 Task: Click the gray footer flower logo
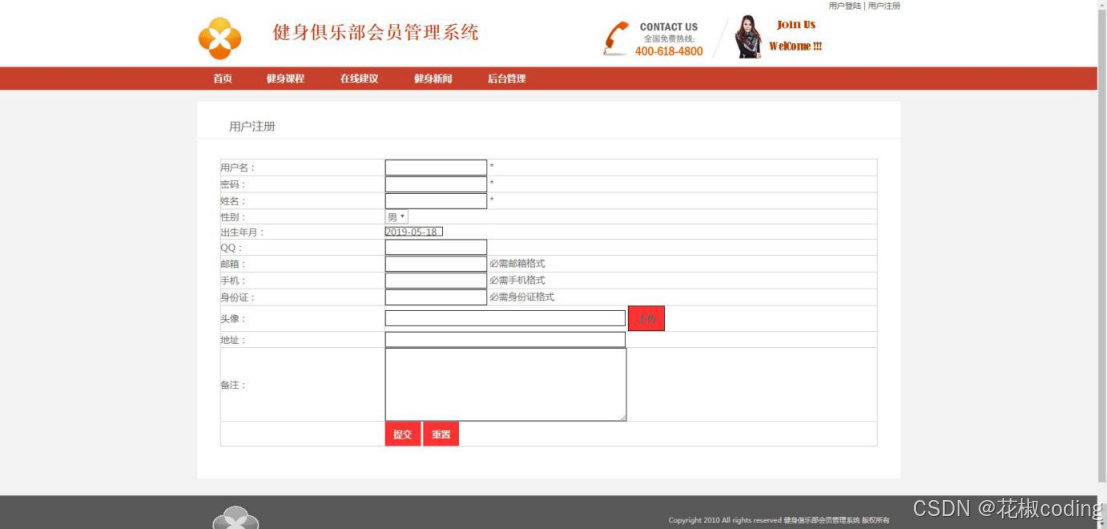click(x=236, y=519)
